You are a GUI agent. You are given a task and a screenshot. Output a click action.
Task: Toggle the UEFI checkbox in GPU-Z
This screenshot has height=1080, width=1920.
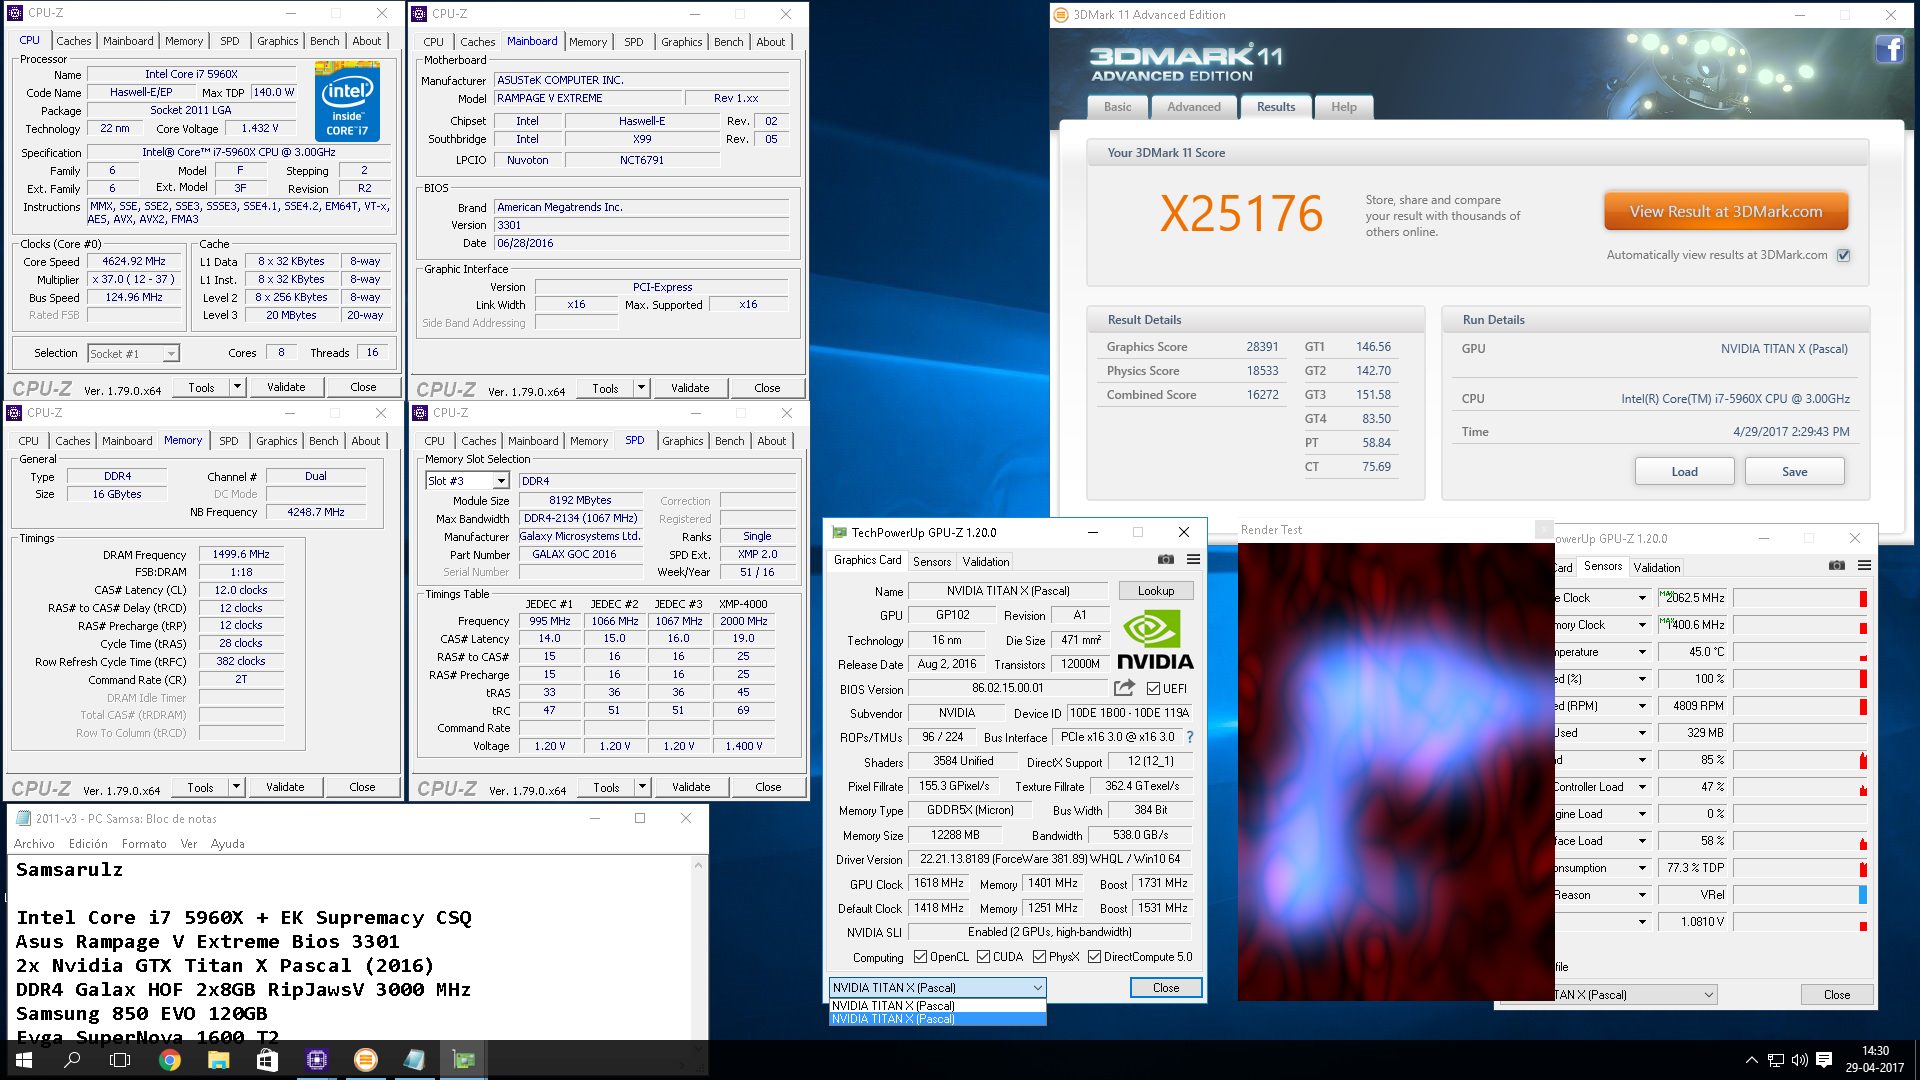pyautogui.click(x=1154, y=689)
